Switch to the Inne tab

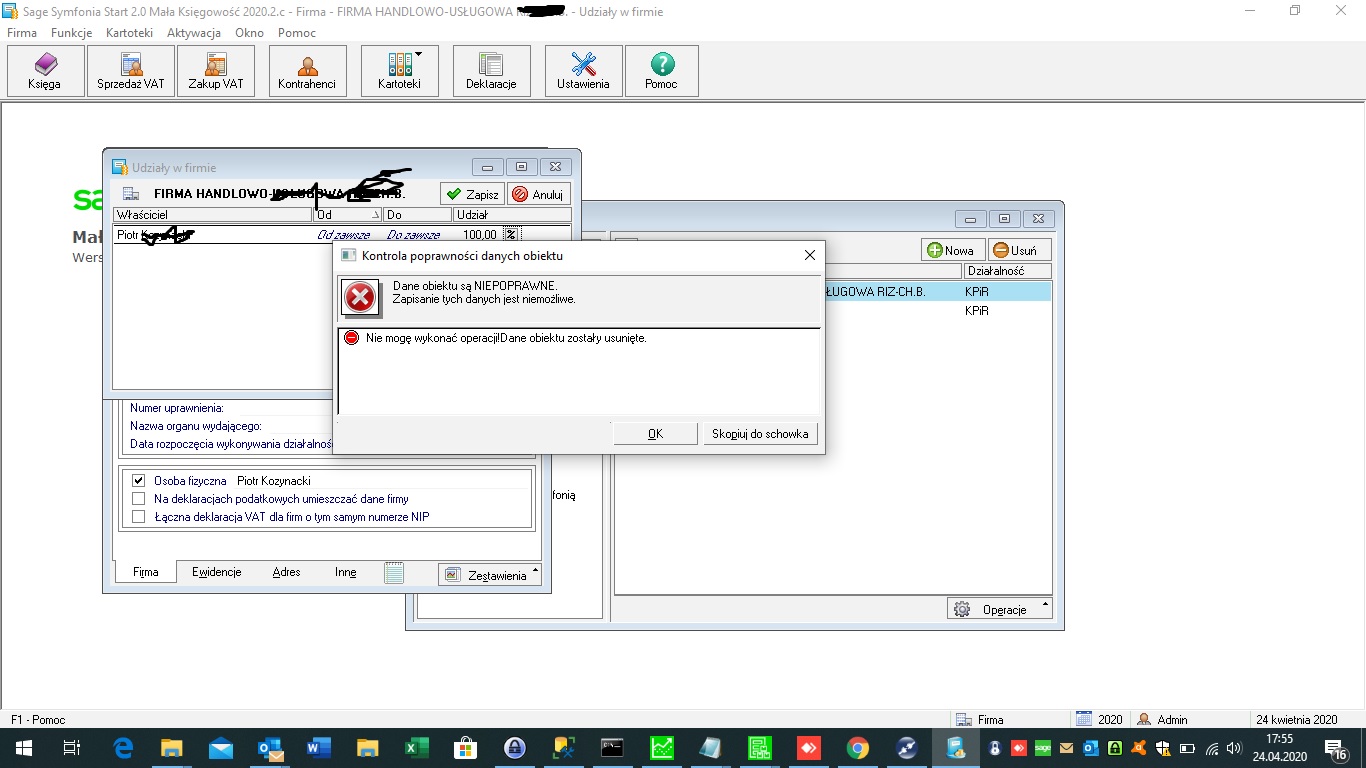(x=346, y=572)
